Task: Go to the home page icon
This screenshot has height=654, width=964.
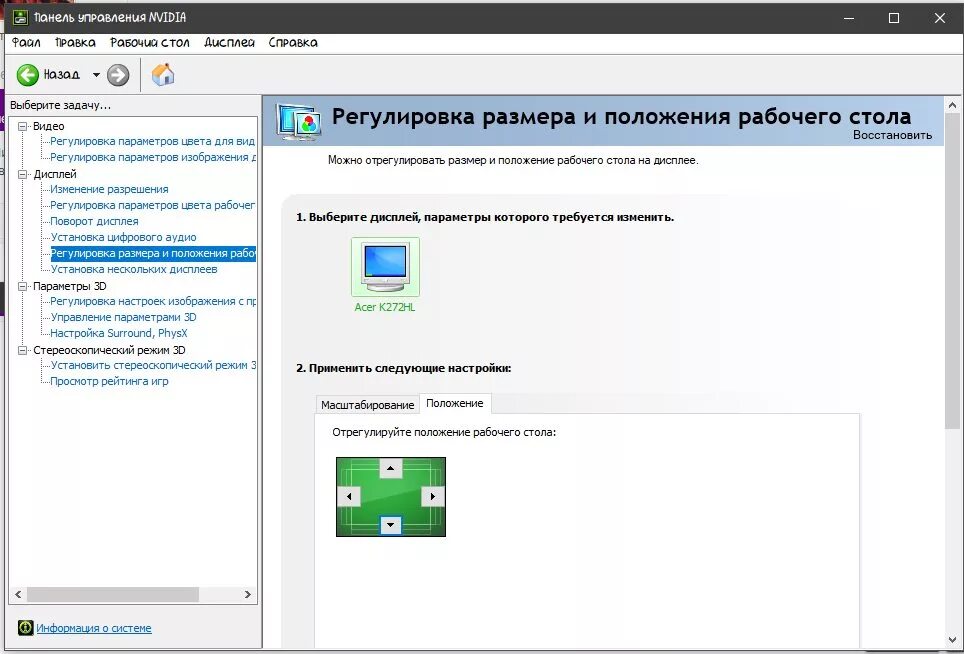Action: pyautogui.click(x=163, y=74)
